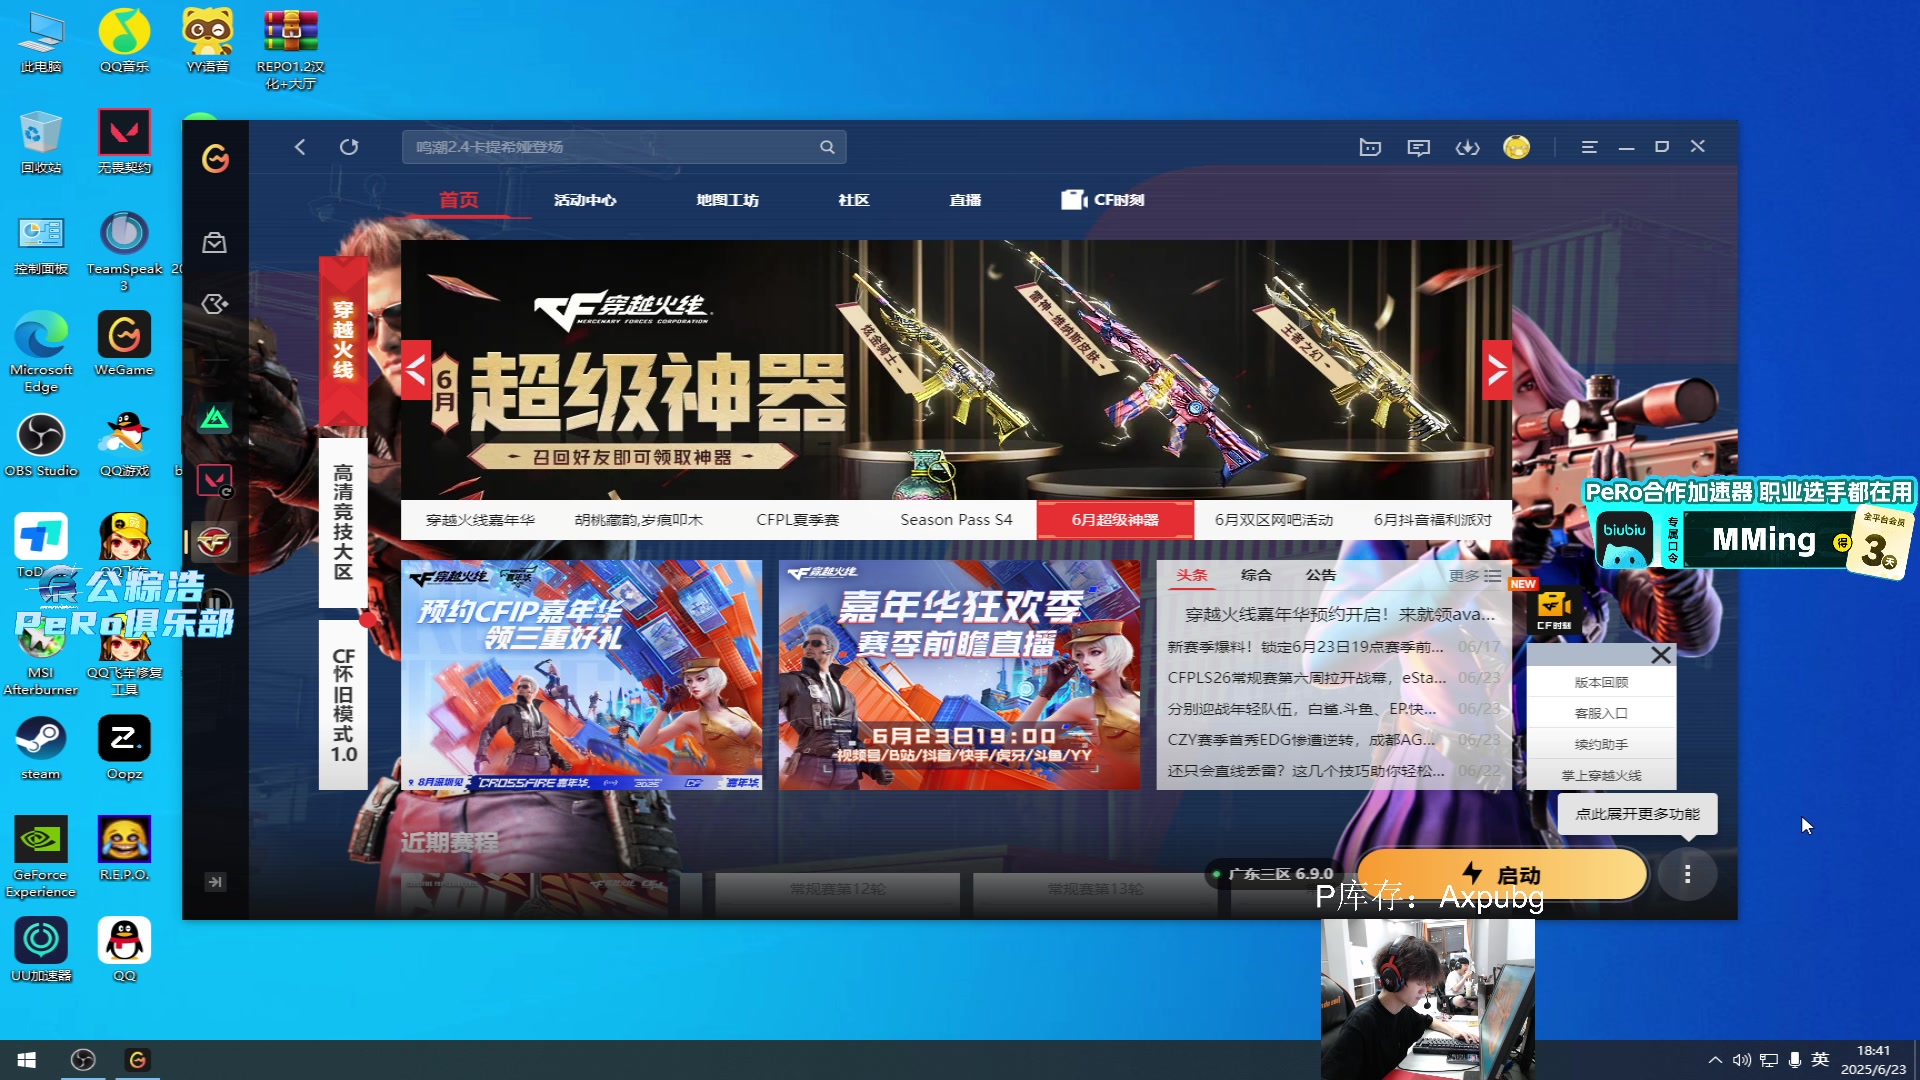Open Steam desktop shortcut
The image size is (1920, 1080).
(41, 749)
